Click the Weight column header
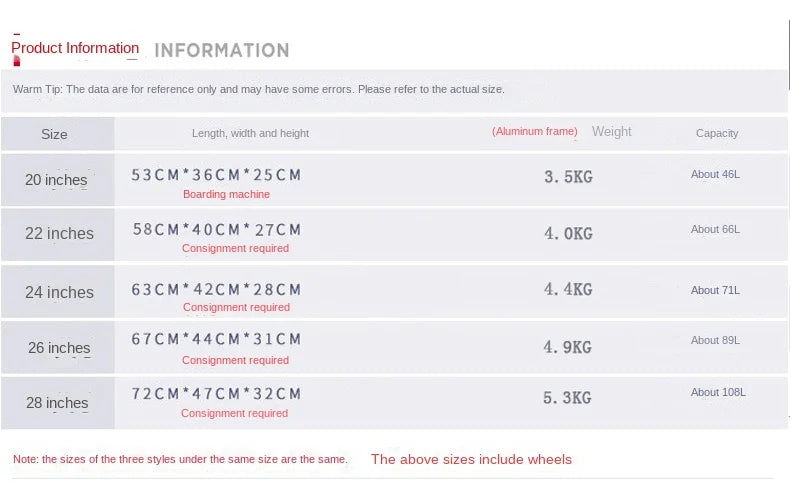The height and width of the screenshot is (483, 790). pos(611,131)
